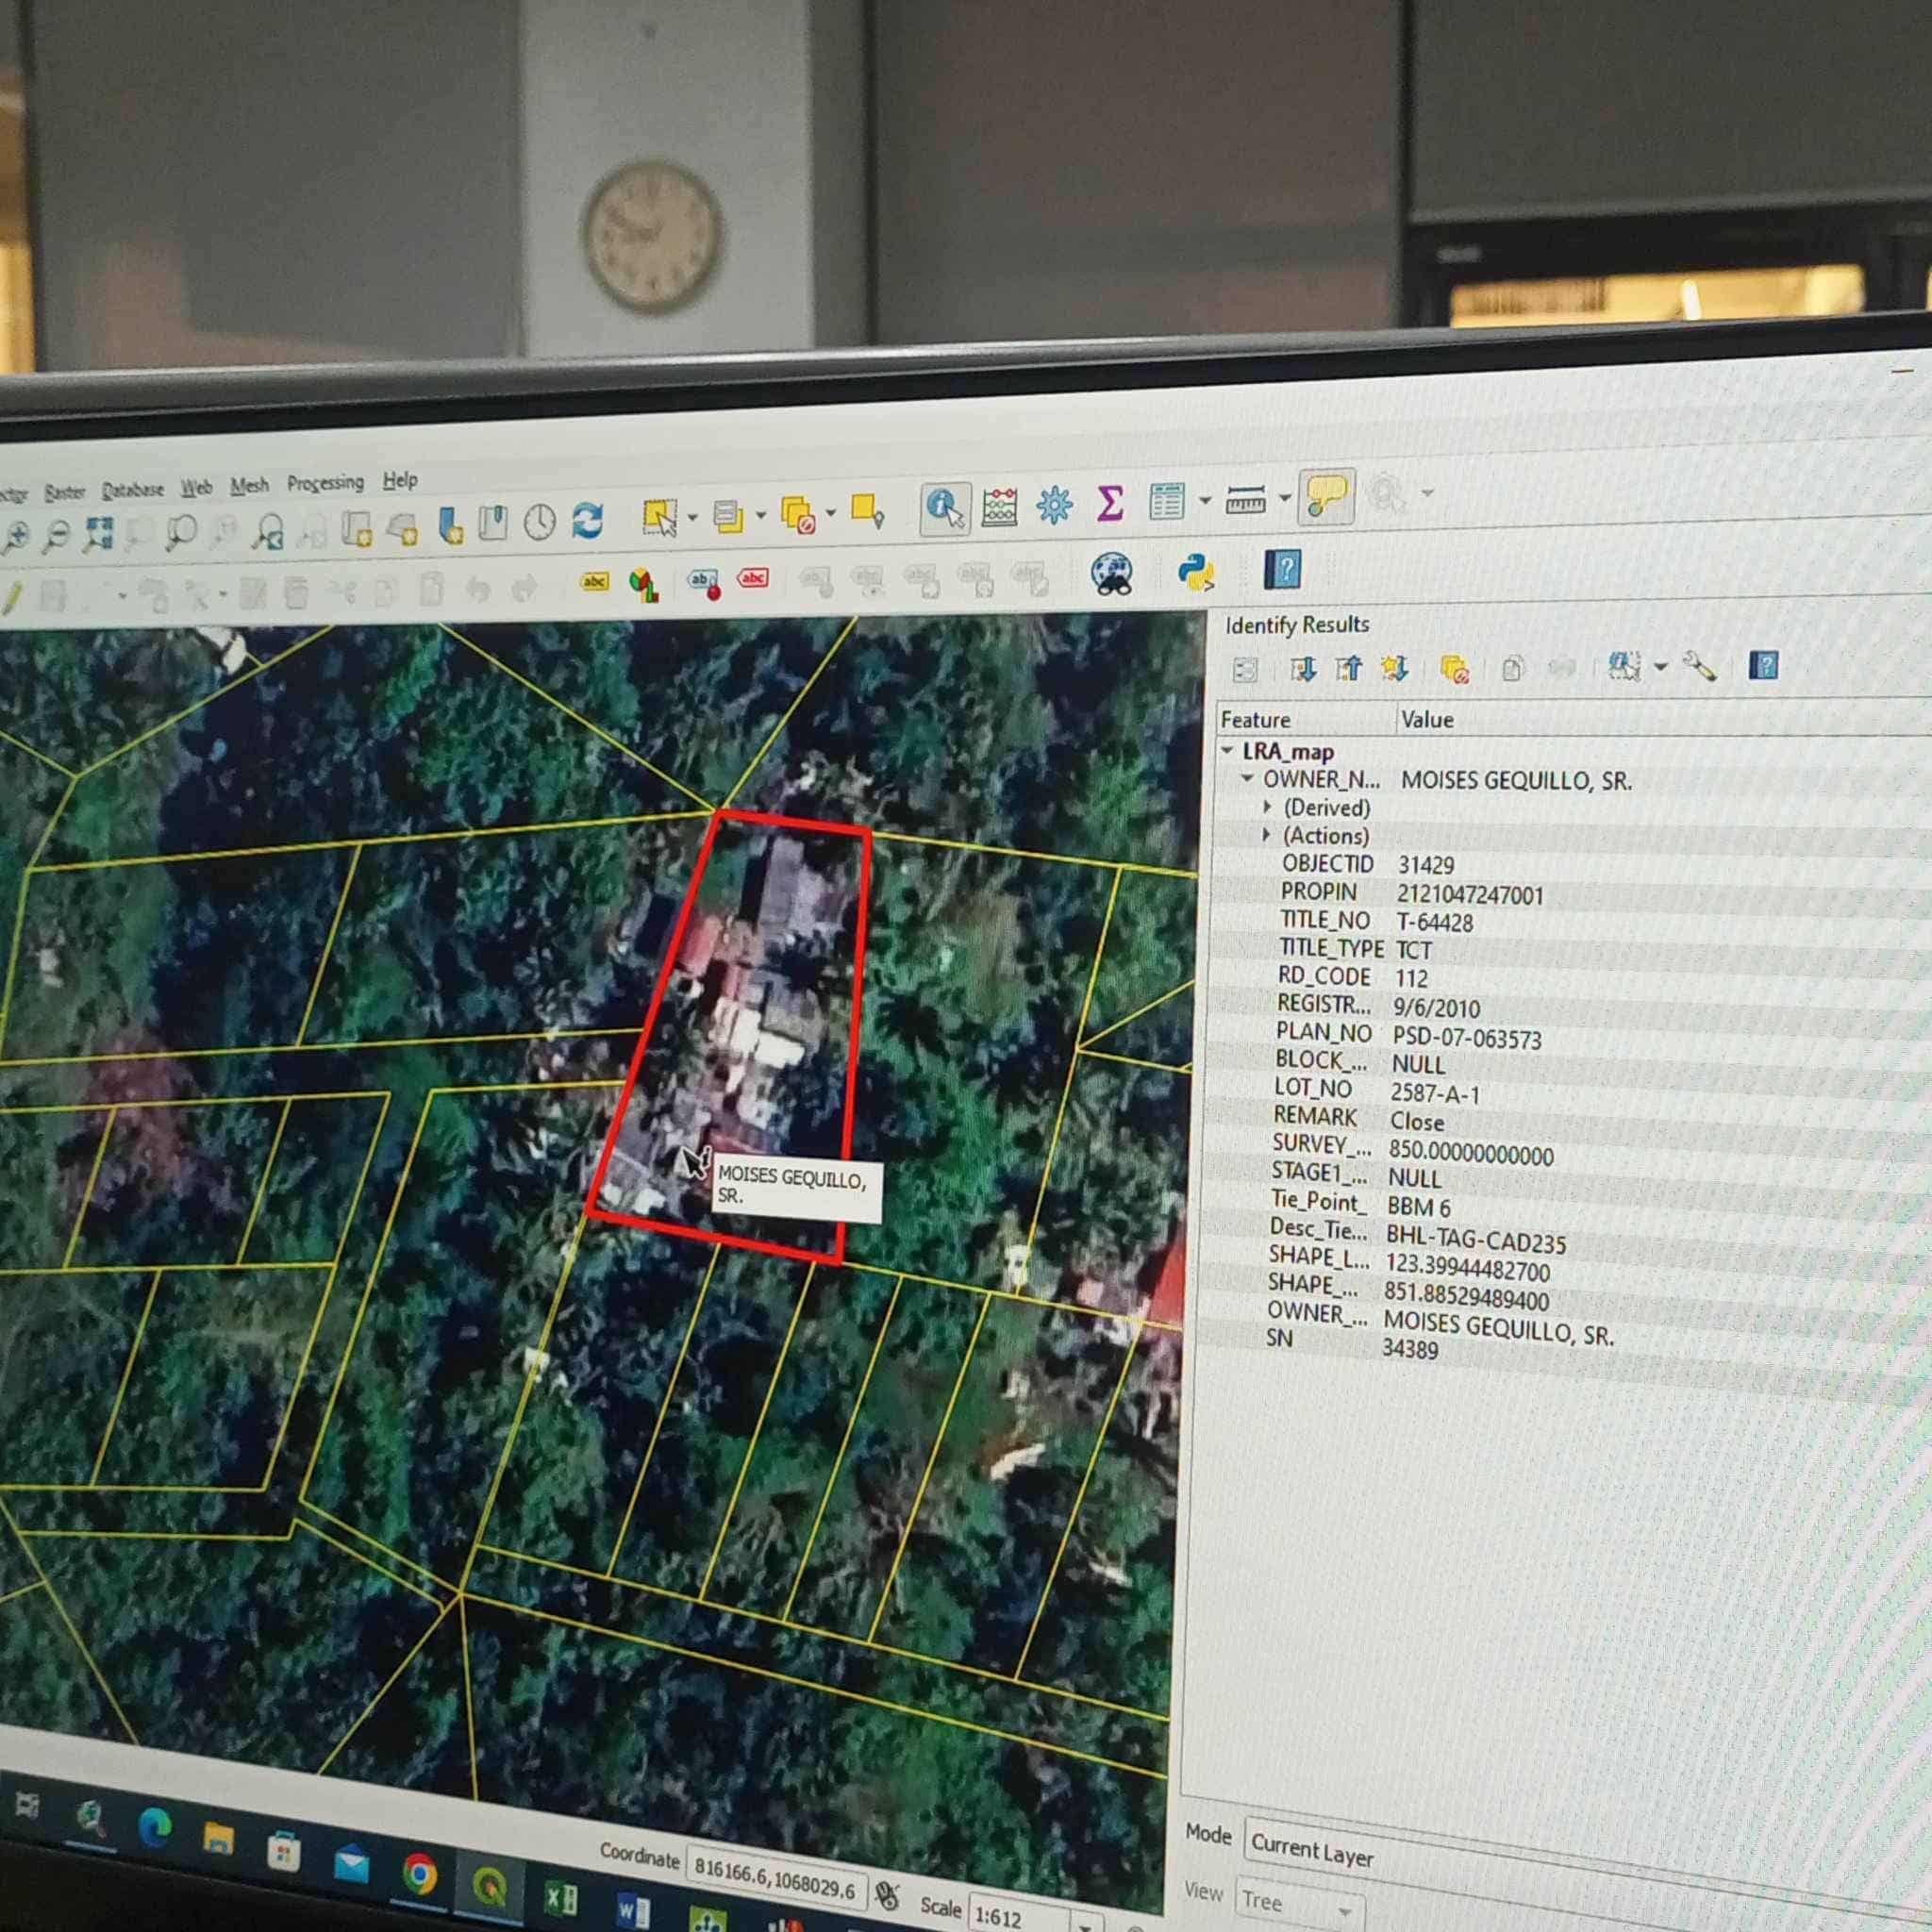Open the Web menu
Viewport: 1932px width, 1932px height.
pos(197,487)
